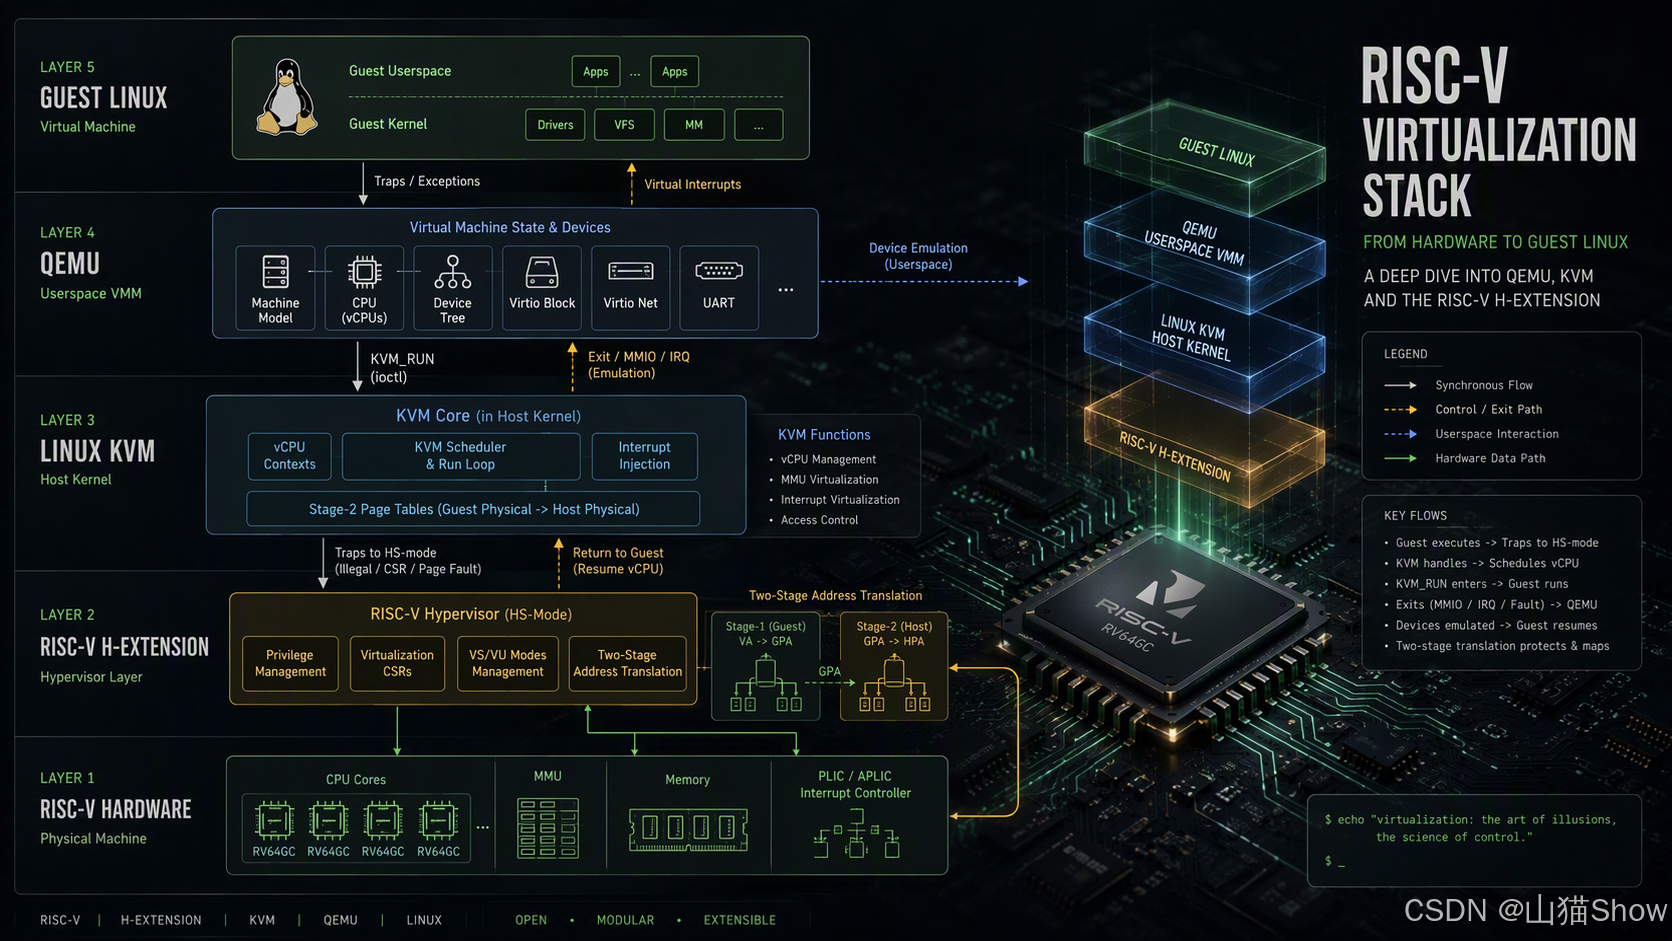This screenshot has height=941, width=1672.
Task: Click the "Return to Guest (Resume vCPU)" label
Action: point(618,561)
